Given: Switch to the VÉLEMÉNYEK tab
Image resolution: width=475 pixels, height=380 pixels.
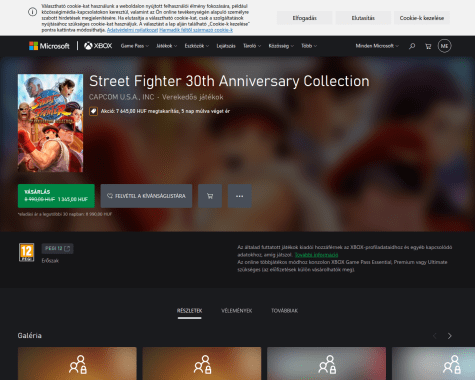Looking at the screenshot, I should click(237, 311).
